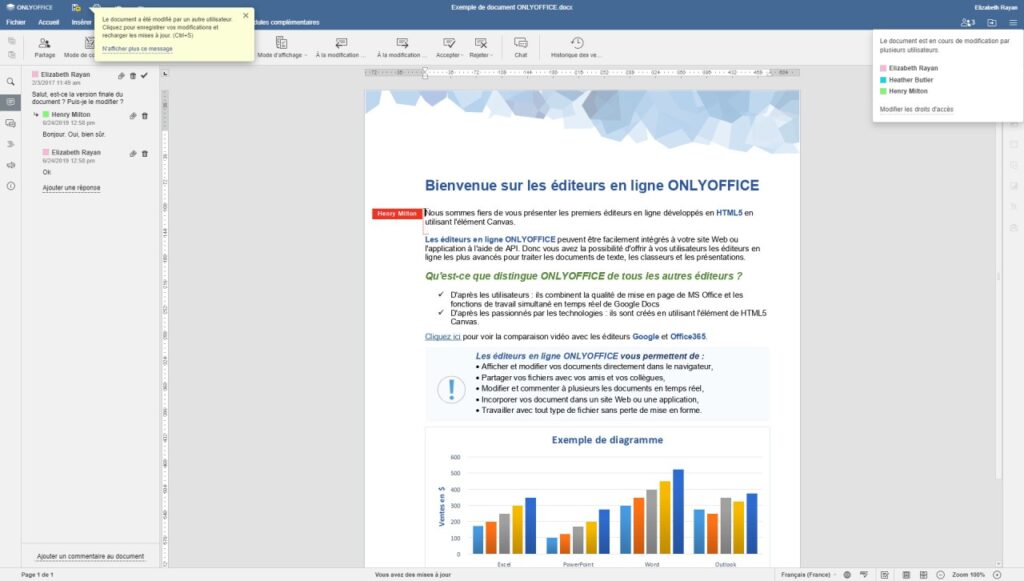Image resolution: width=1024 pixels, height=581 pixels.
Task: Delete Elizabeth Rayan's first comment
Action: pyautogui.click(x=133, y=76)
